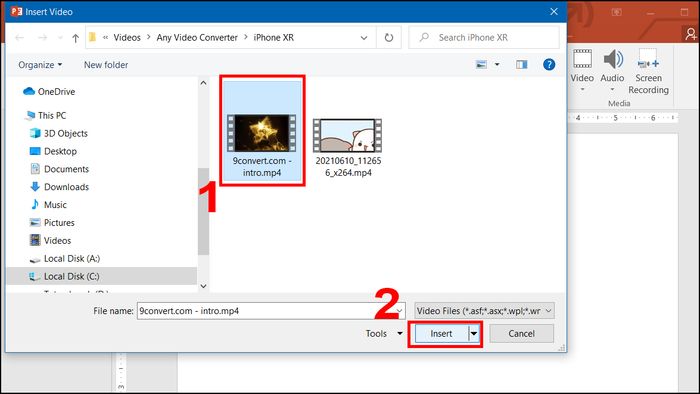Create a New folder

[106, 65]
